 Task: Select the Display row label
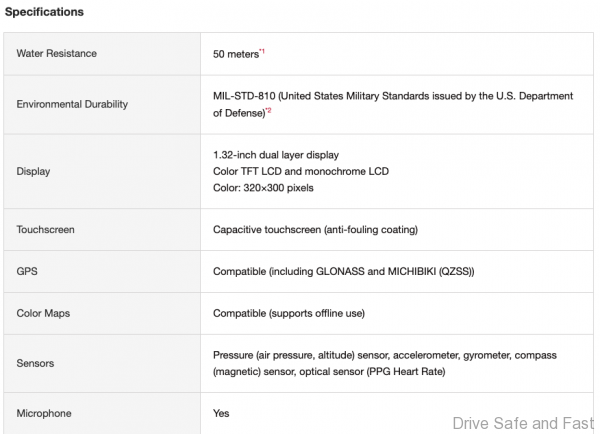[33, 172]
